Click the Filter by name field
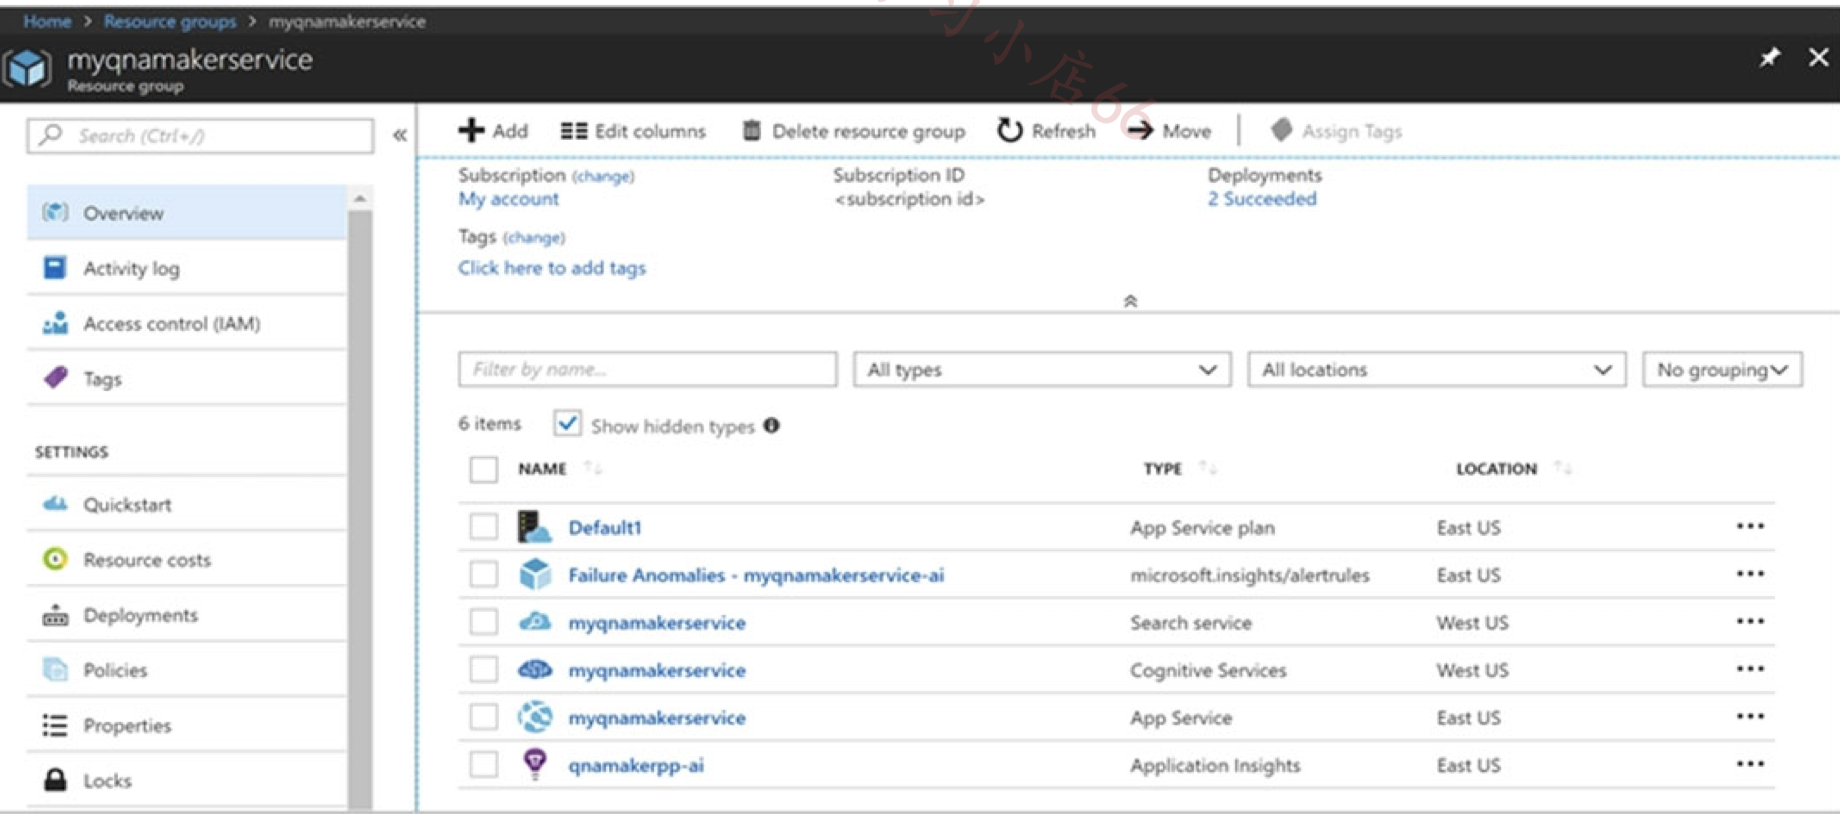 (648, 369)
